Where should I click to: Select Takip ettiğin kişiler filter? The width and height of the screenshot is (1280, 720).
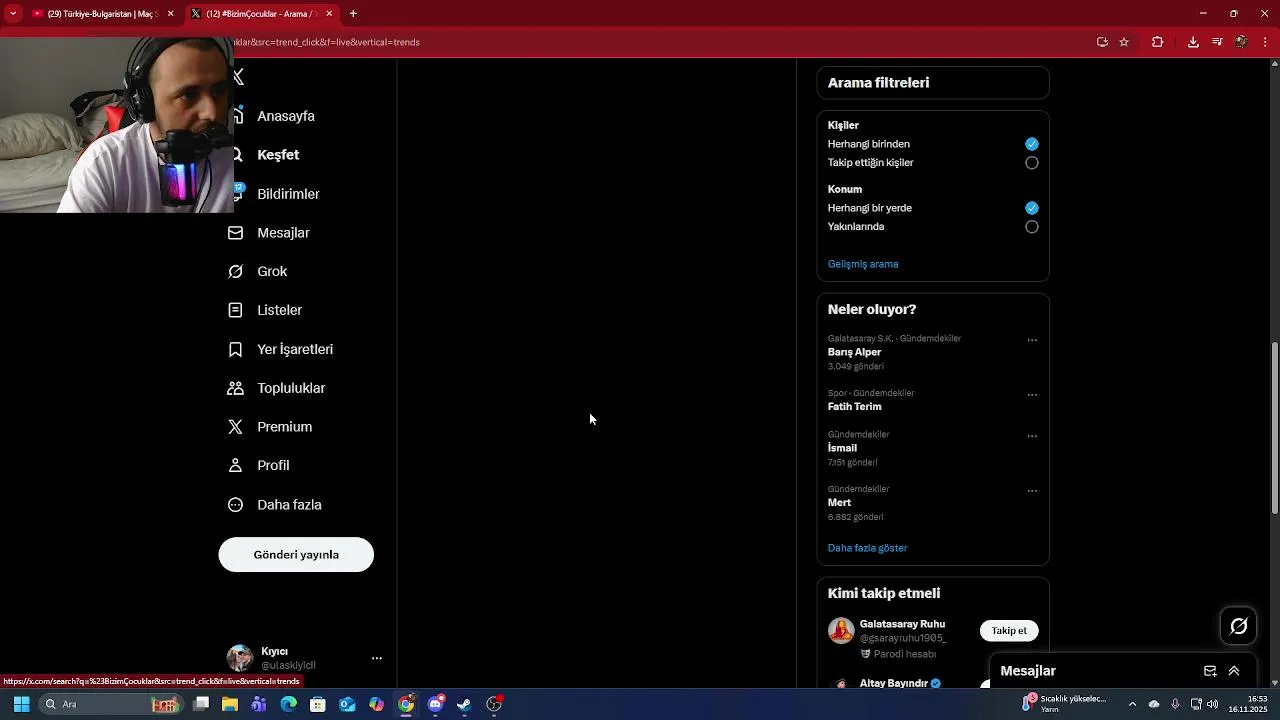pos(1032,163)
